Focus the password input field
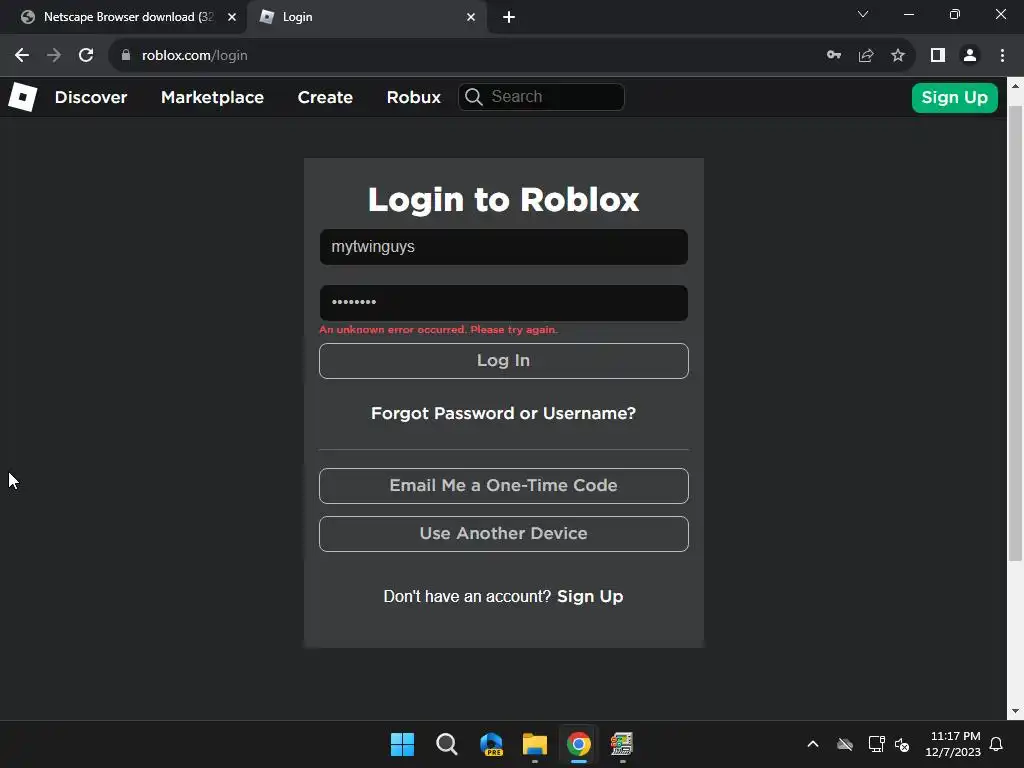This screenshot has width=1024, height=768. [504, 302]
